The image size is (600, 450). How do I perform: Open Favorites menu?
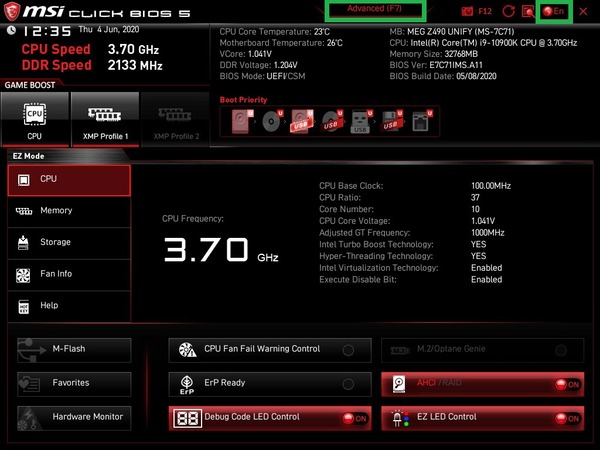coord(74,384)
